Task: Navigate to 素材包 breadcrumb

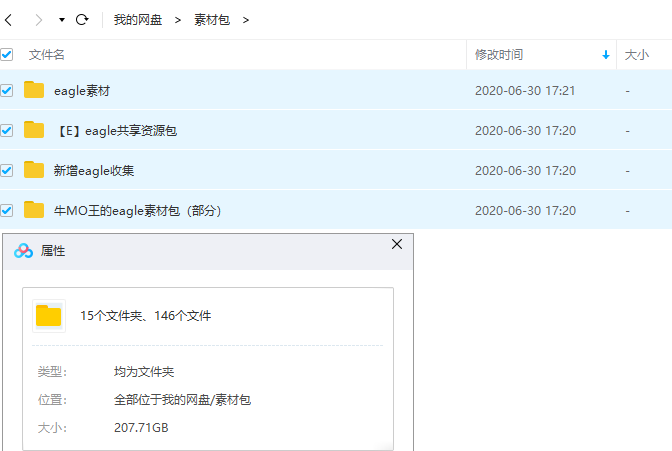Action: point(212,20)
